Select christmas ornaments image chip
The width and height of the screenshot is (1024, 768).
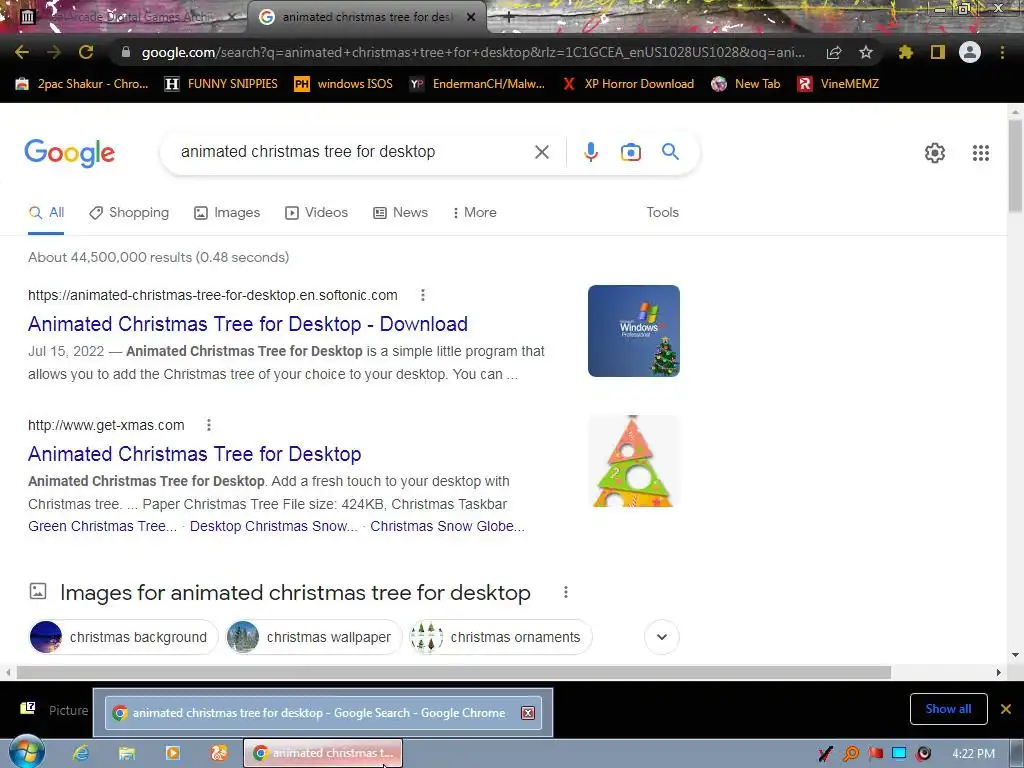(x=500, y=637)
